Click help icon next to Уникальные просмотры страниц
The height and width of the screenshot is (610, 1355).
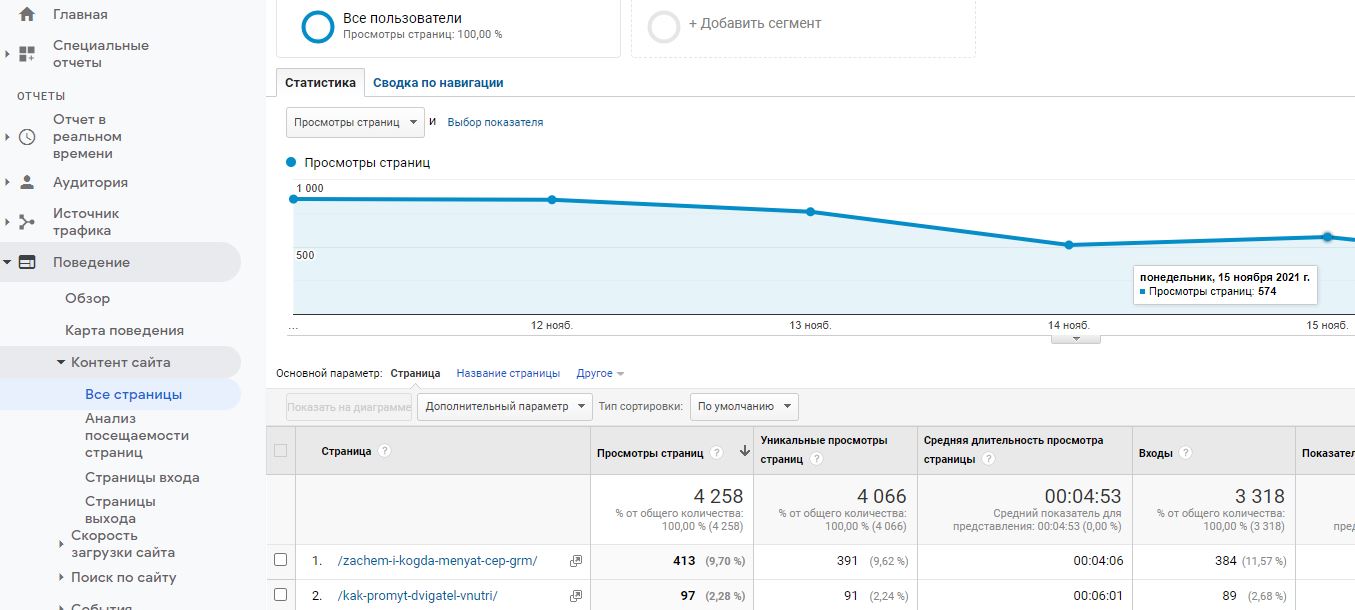click(x=817, y=459)
